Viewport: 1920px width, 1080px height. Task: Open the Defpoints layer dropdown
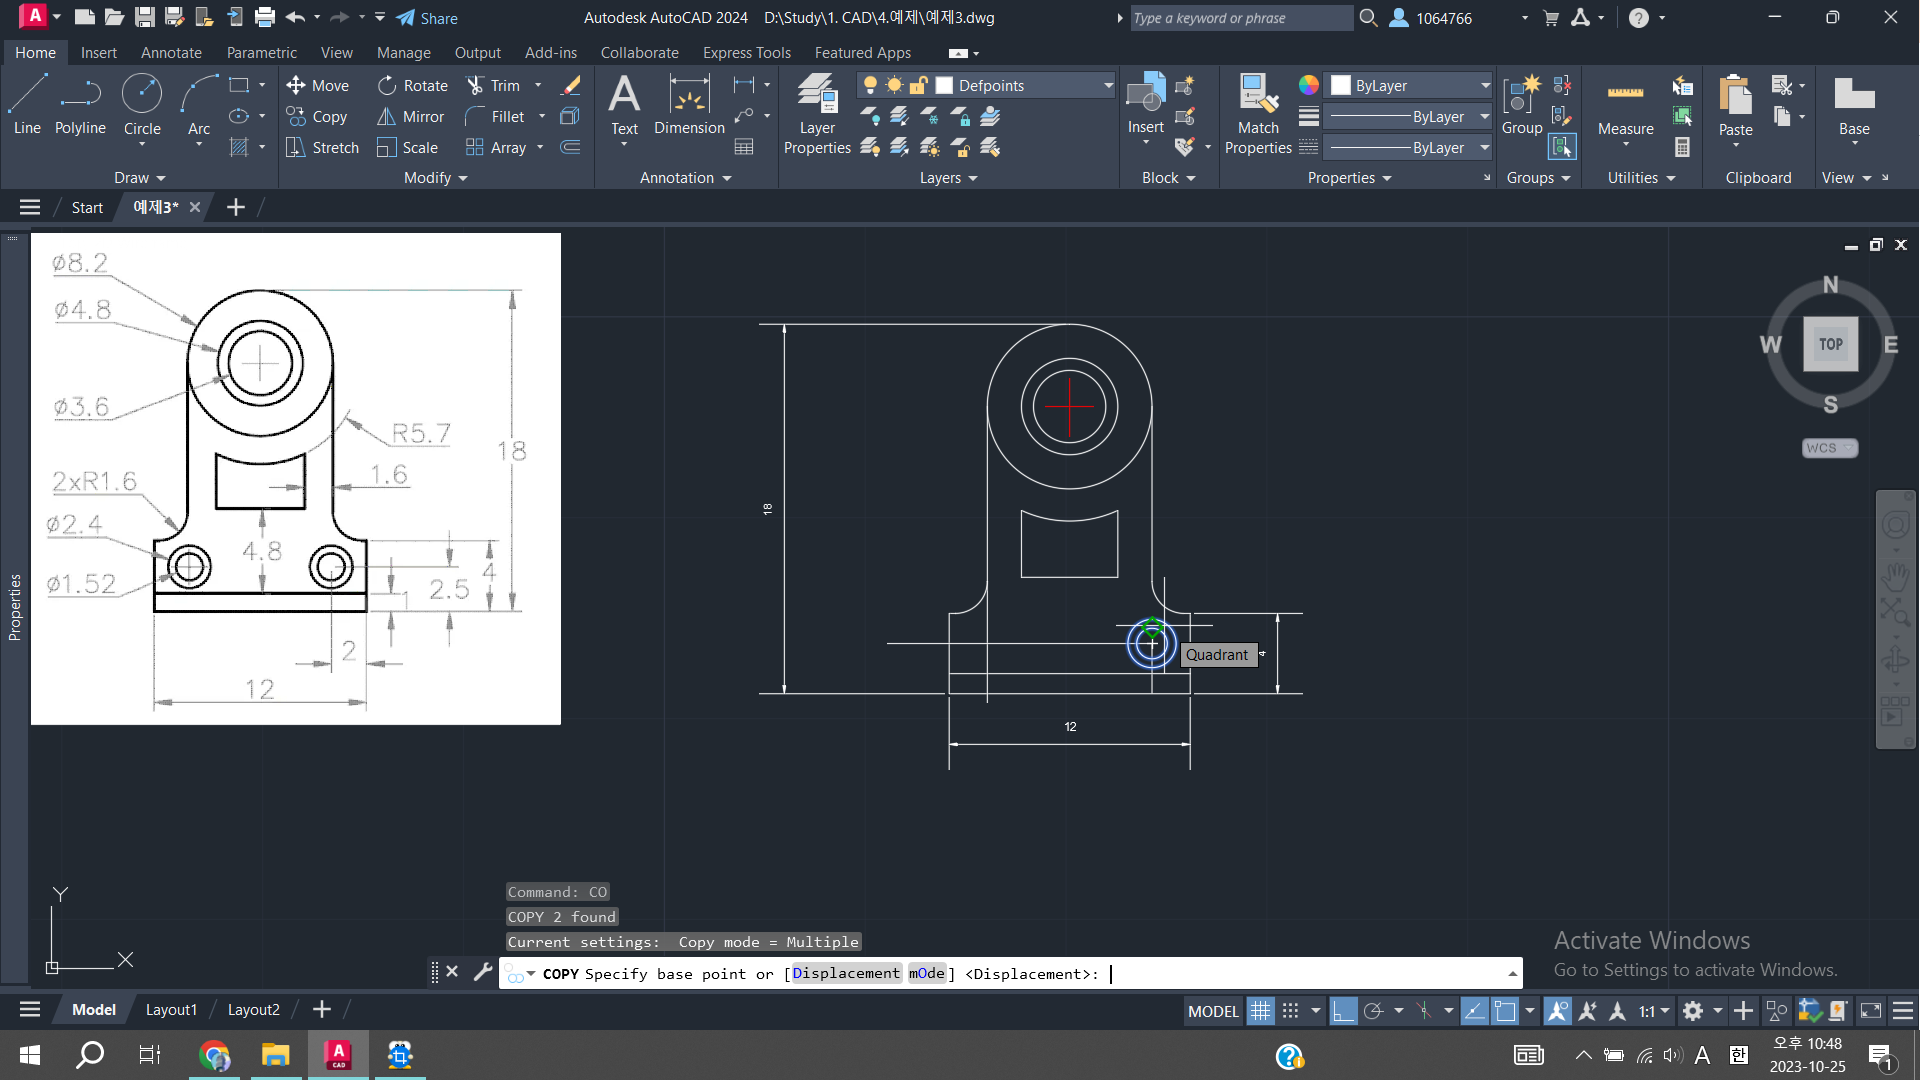click(1108, 86)
